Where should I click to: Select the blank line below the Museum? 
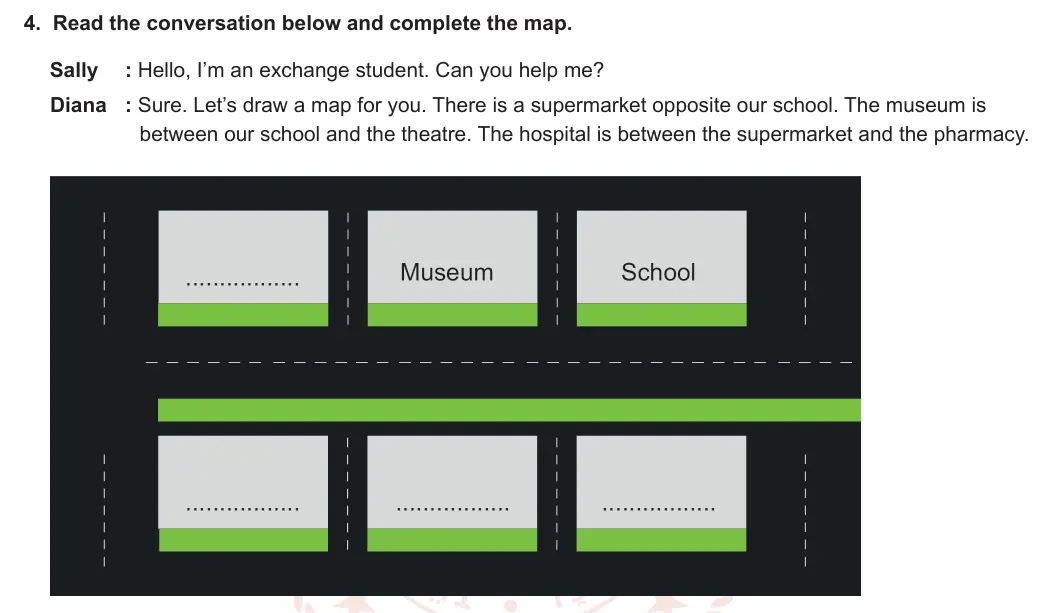point(452,509)
